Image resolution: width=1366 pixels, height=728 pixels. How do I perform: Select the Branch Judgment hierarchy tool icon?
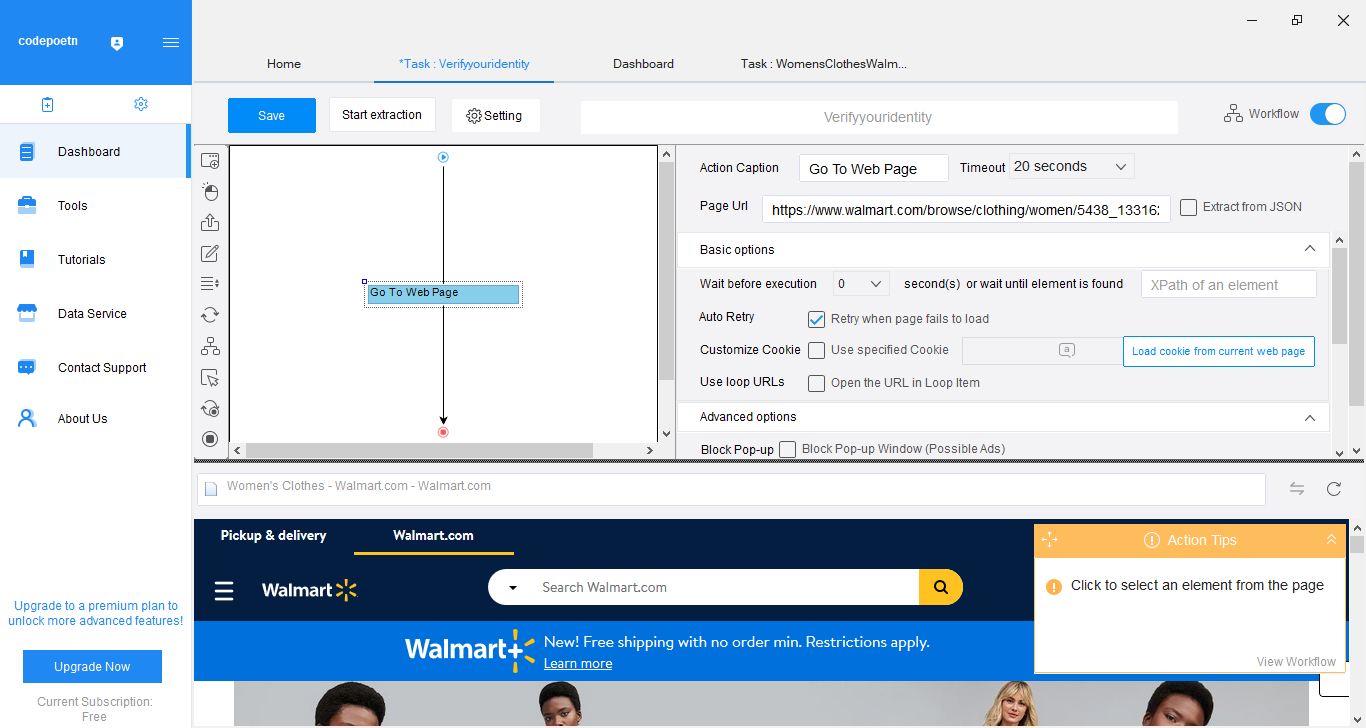[210, 346]
